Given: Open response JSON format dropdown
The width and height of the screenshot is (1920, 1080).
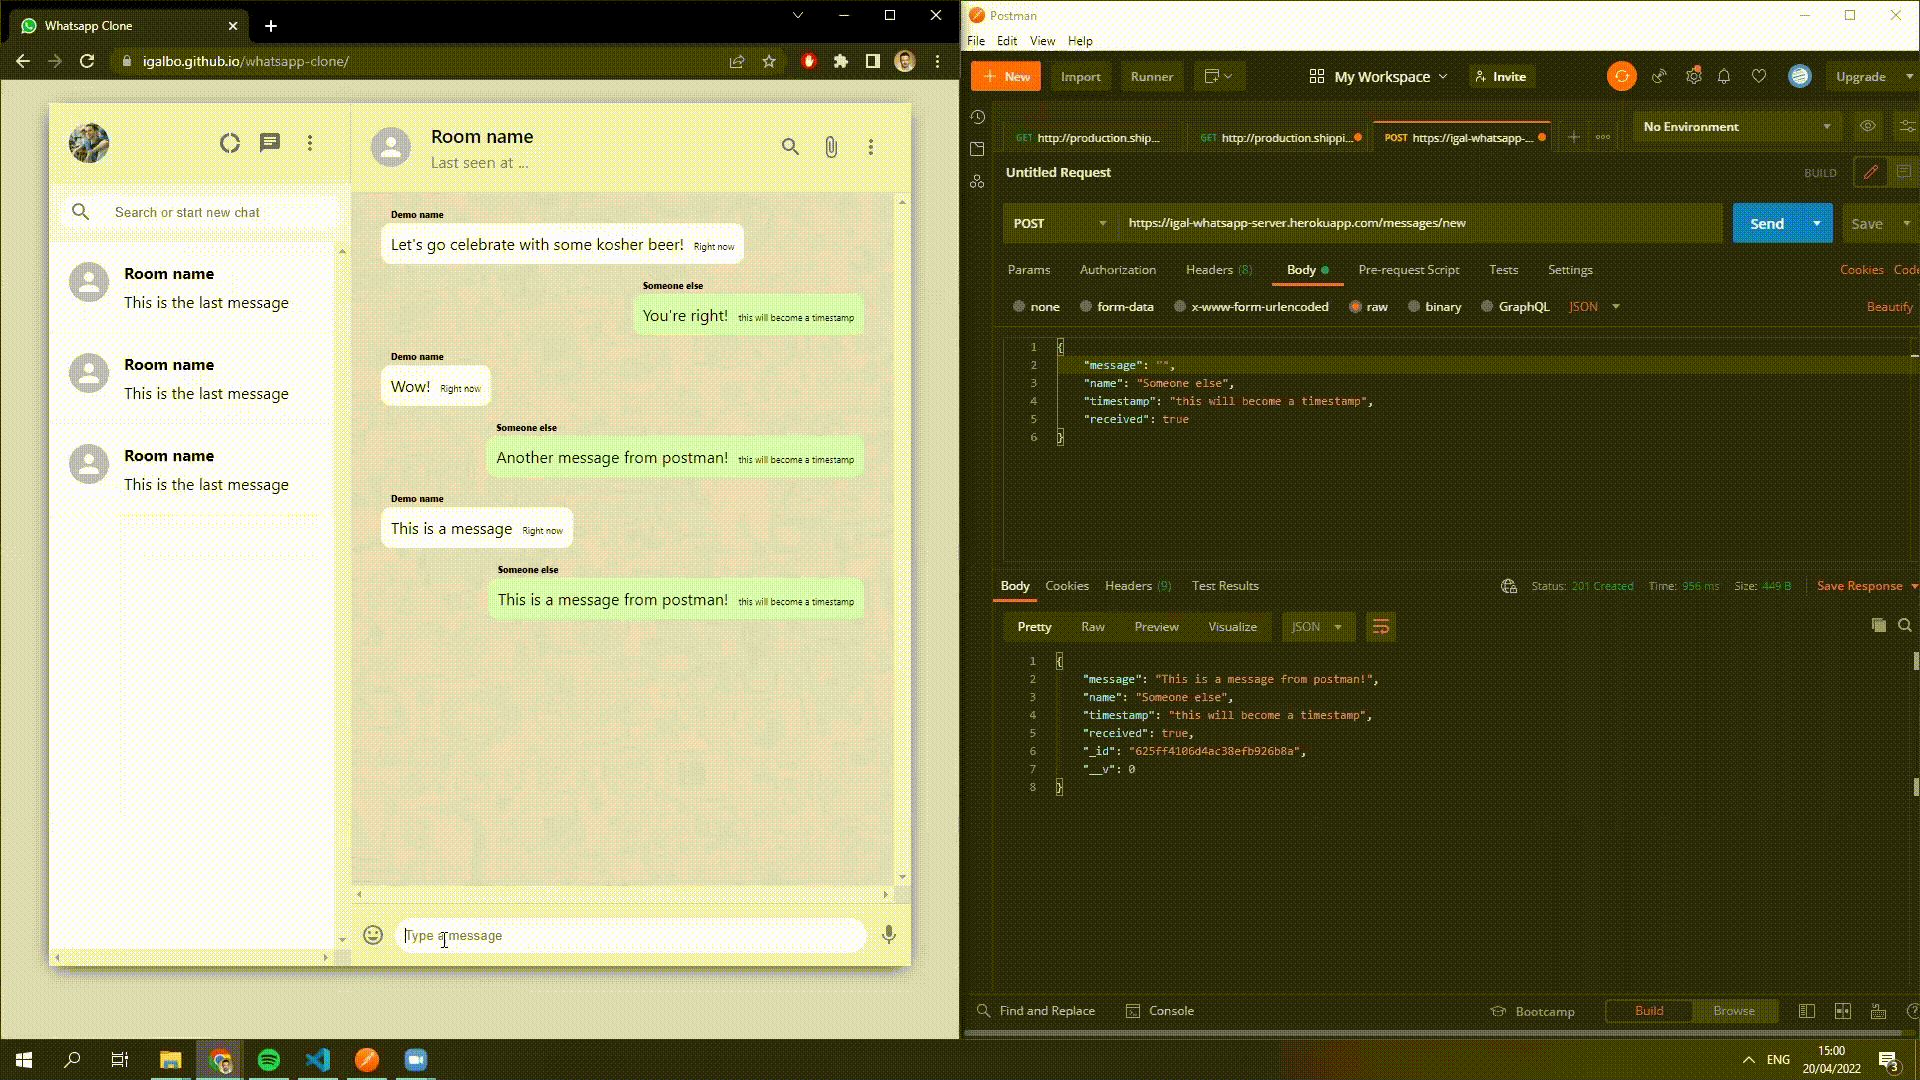Looking at the screenshot, I should coord(1317,627).
